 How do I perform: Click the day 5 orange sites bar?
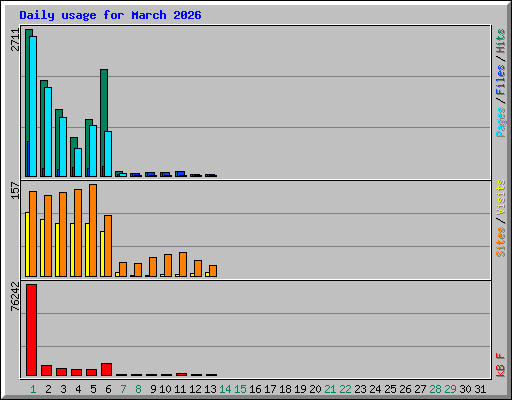point(93,230)
